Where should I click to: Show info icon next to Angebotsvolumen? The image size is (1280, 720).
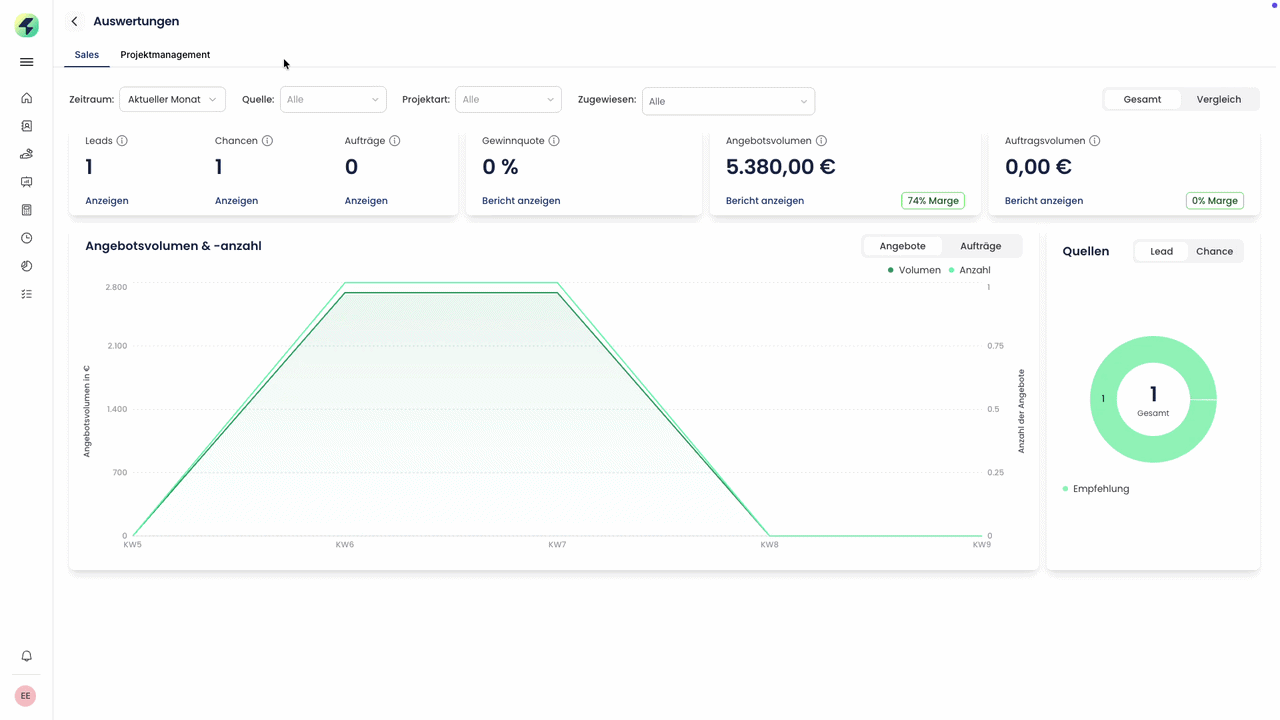click(x=821, y=141)
